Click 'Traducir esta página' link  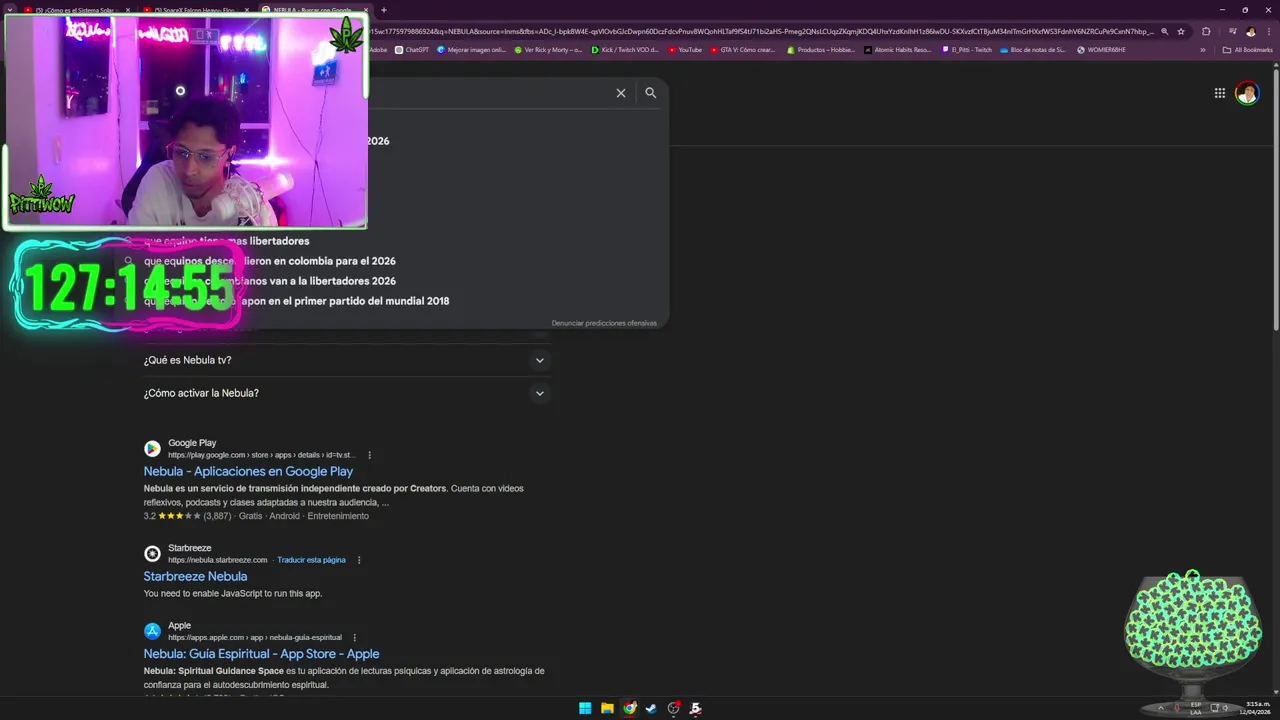coord(311,560)
